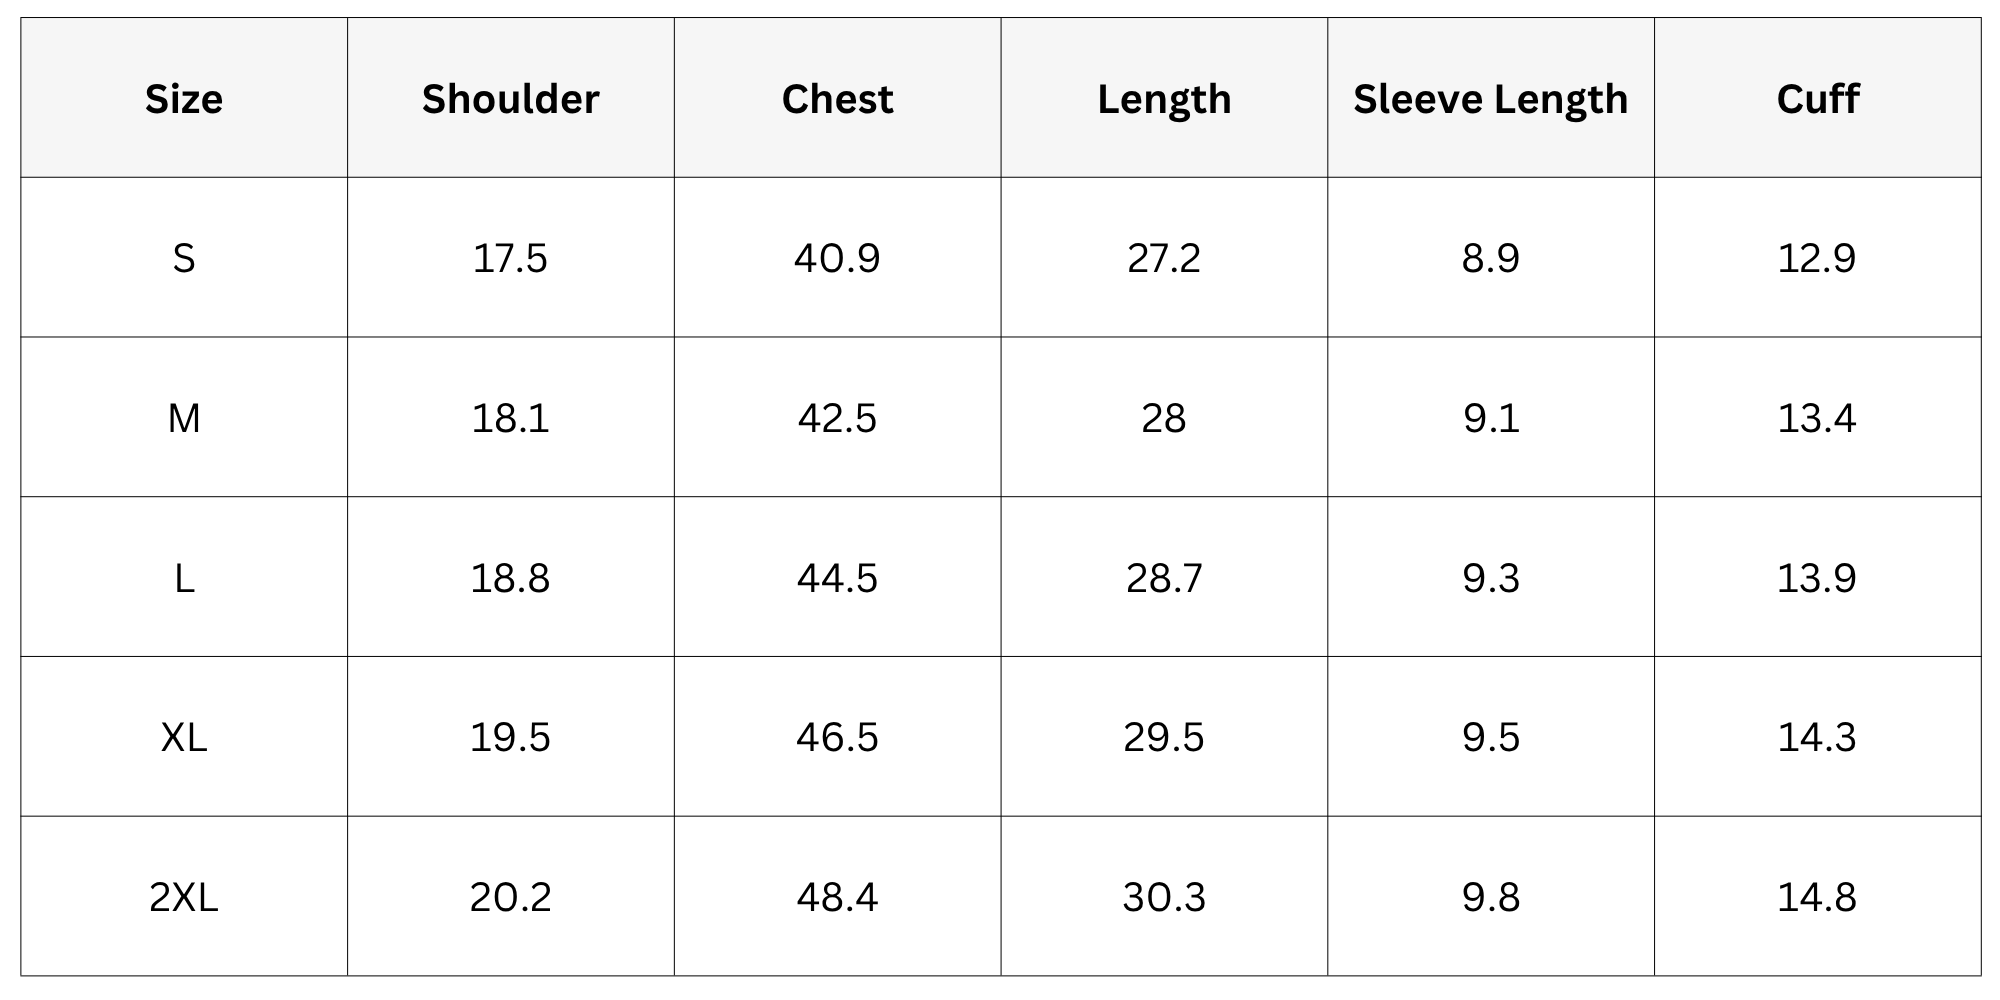Click the S shoulder value 17.5
The width and height of the screenshot is (2000, 1000).
point(510,258)
